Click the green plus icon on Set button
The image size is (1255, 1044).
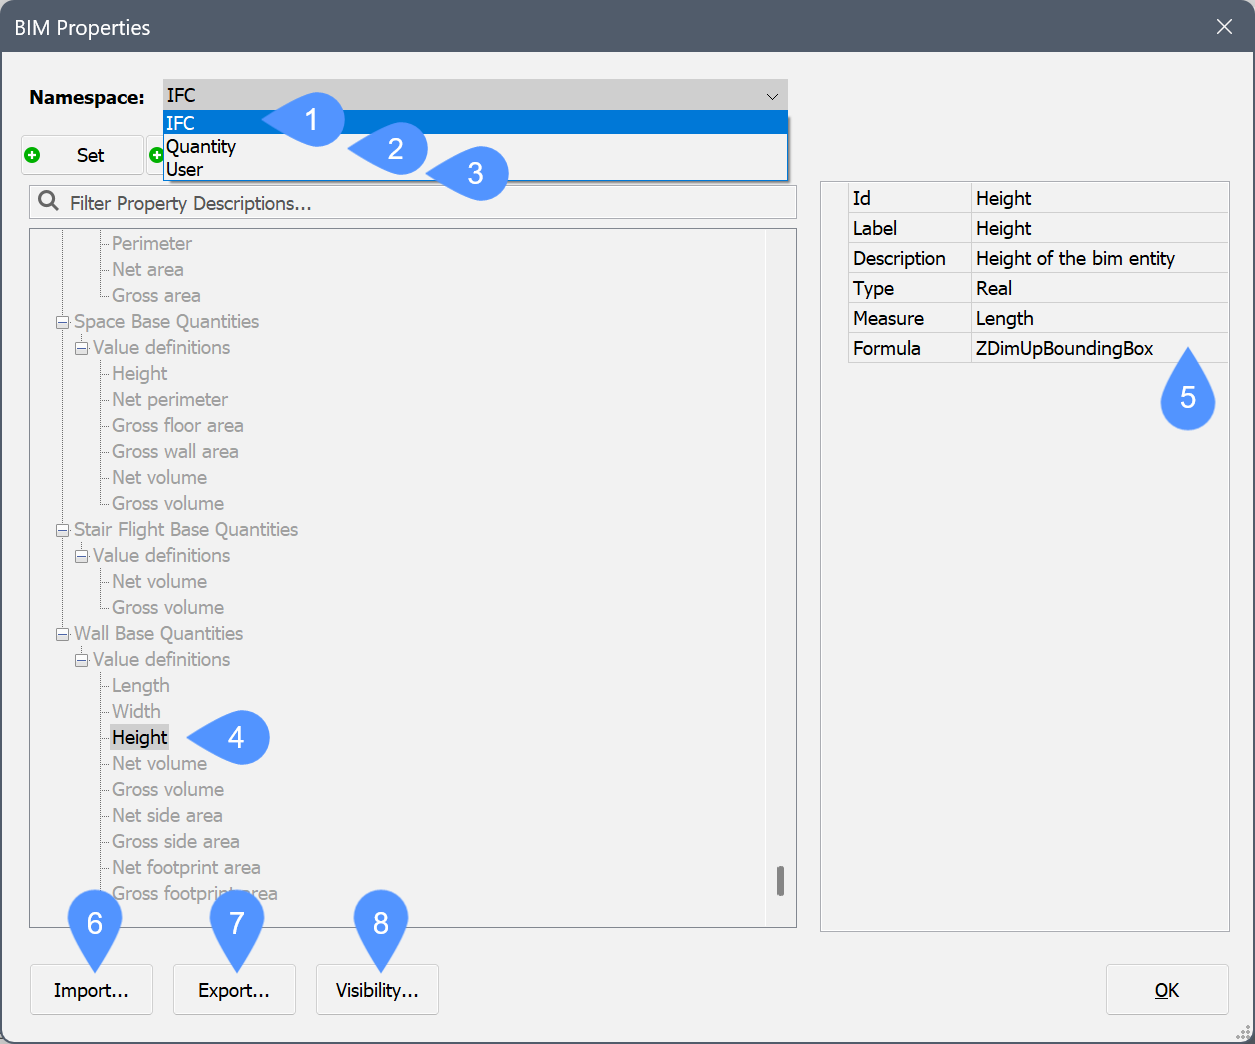click(32, 155)
